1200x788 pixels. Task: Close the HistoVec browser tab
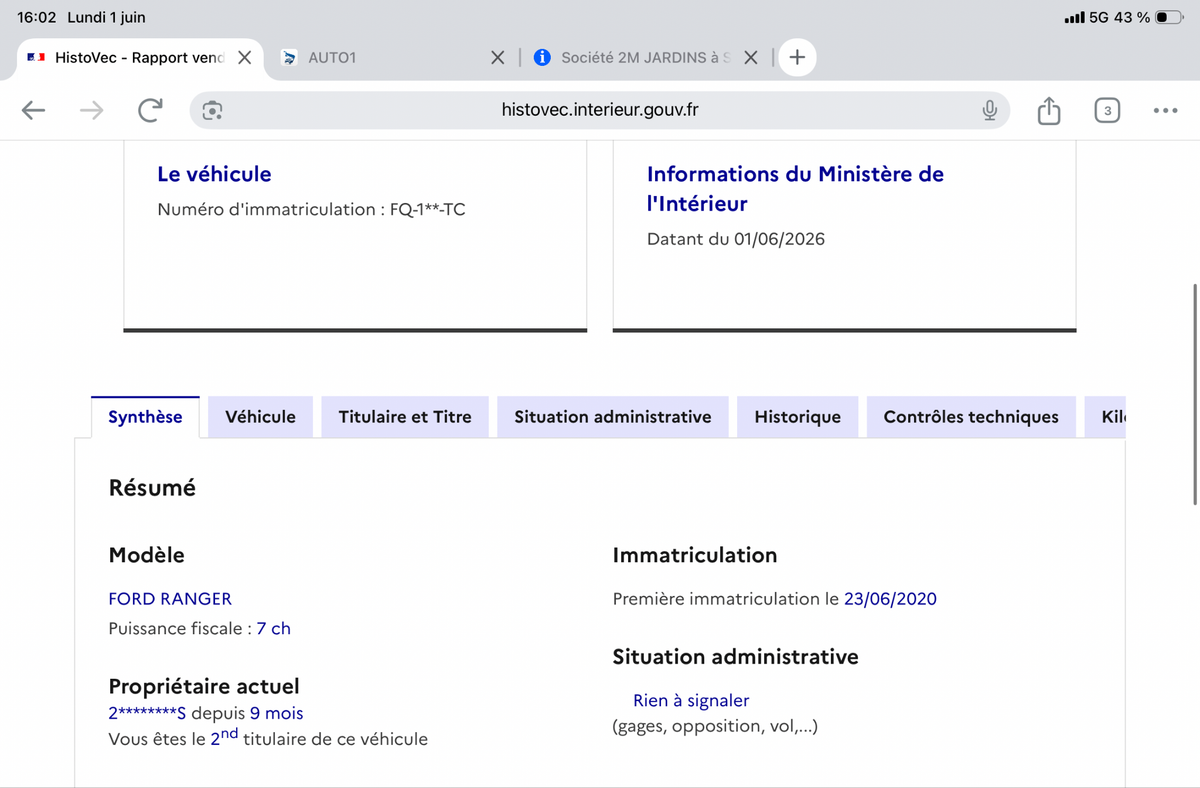coord(244,58)
